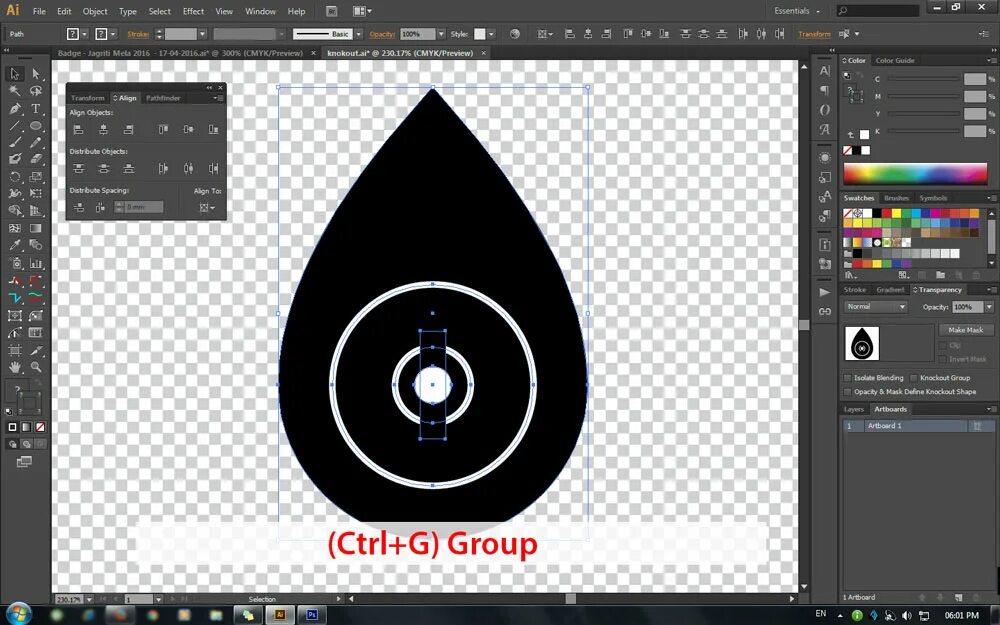
Task: Open the Object menu
Action: [x=95, y=11]
